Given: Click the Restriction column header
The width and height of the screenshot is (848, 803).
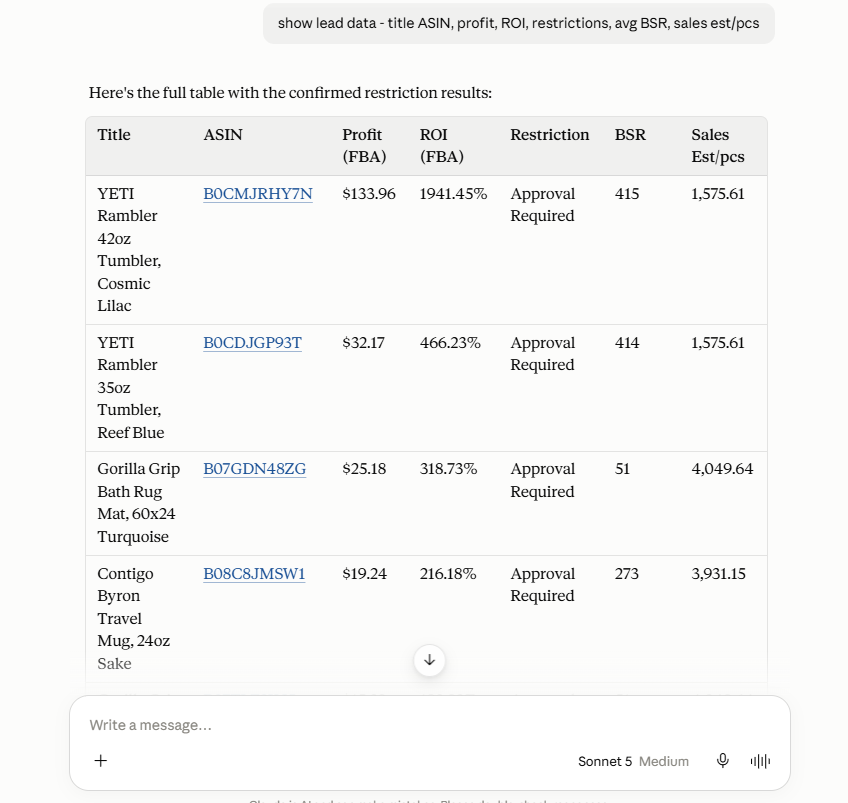Looking at the screenshot, I should coord(549,135).
